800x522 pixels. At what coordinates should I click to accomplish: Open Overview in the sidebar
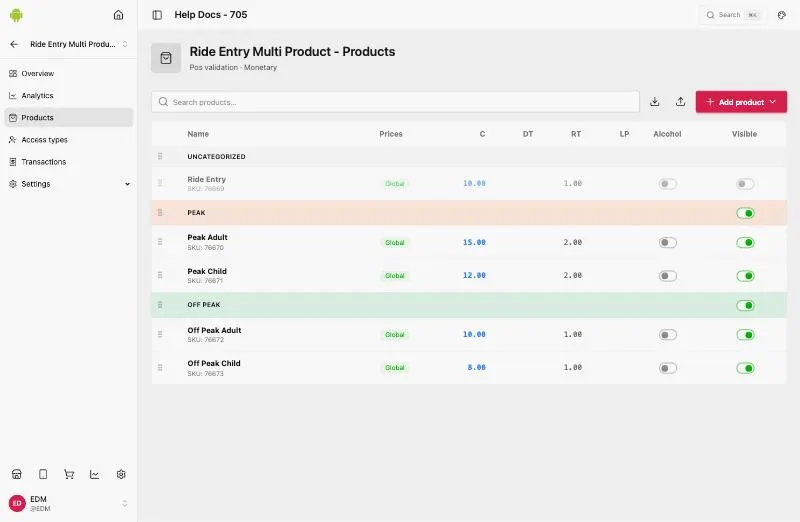69,73
